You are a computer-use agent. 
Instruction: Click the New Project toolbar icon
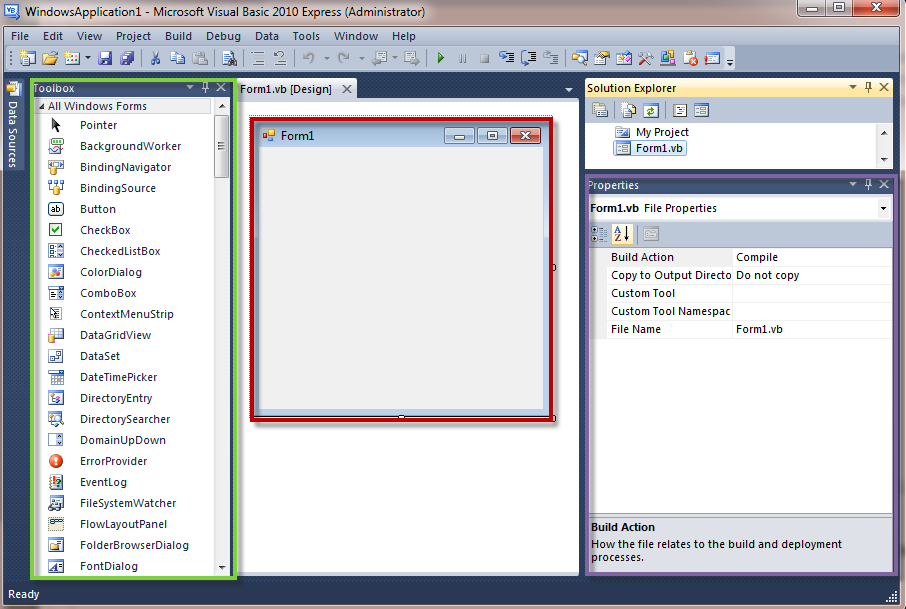pos(27,58)
